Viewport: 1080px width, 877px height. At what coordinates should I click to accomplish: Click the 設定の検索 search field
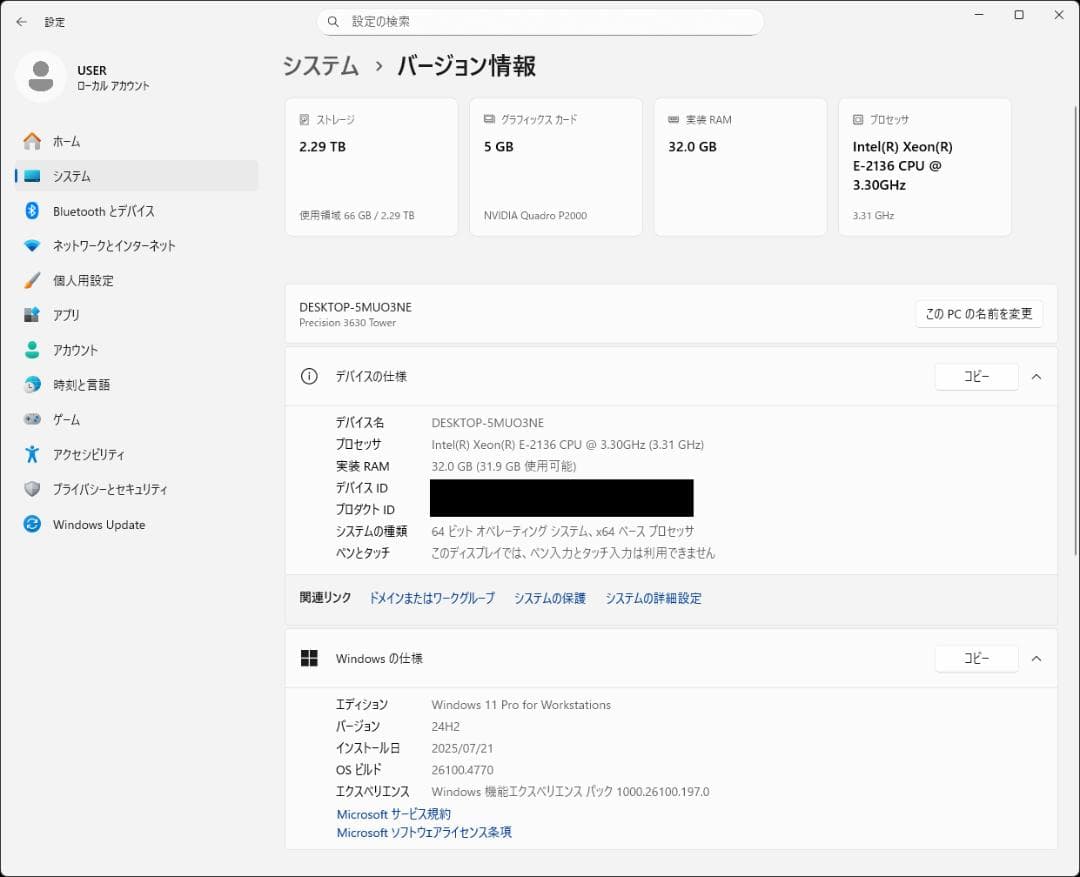[540, 21]
